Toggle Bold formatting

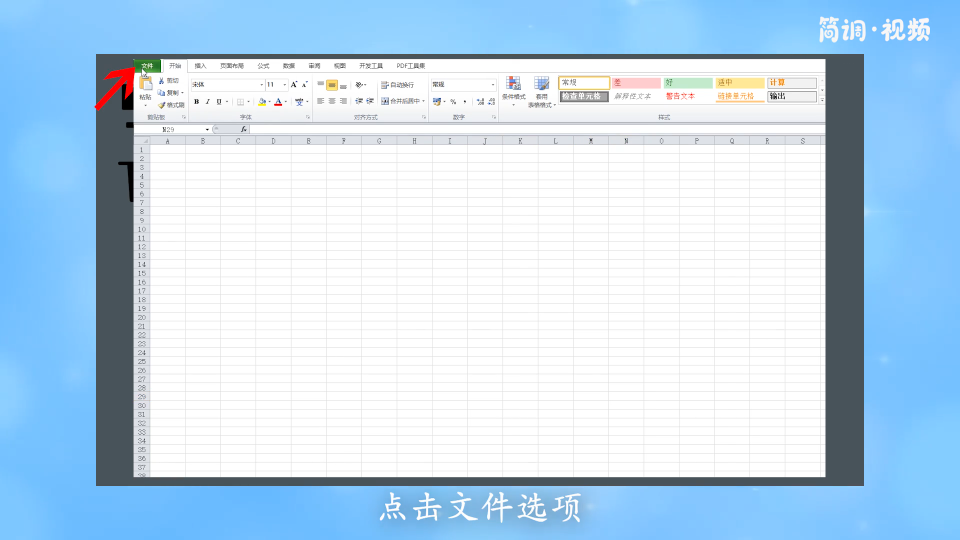196,101
